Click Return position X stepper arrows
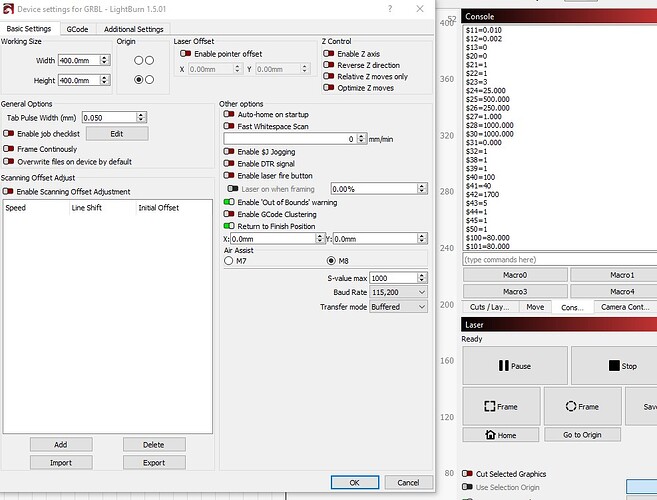This screenshot has width=657, height=500. (x=320, y=238)
